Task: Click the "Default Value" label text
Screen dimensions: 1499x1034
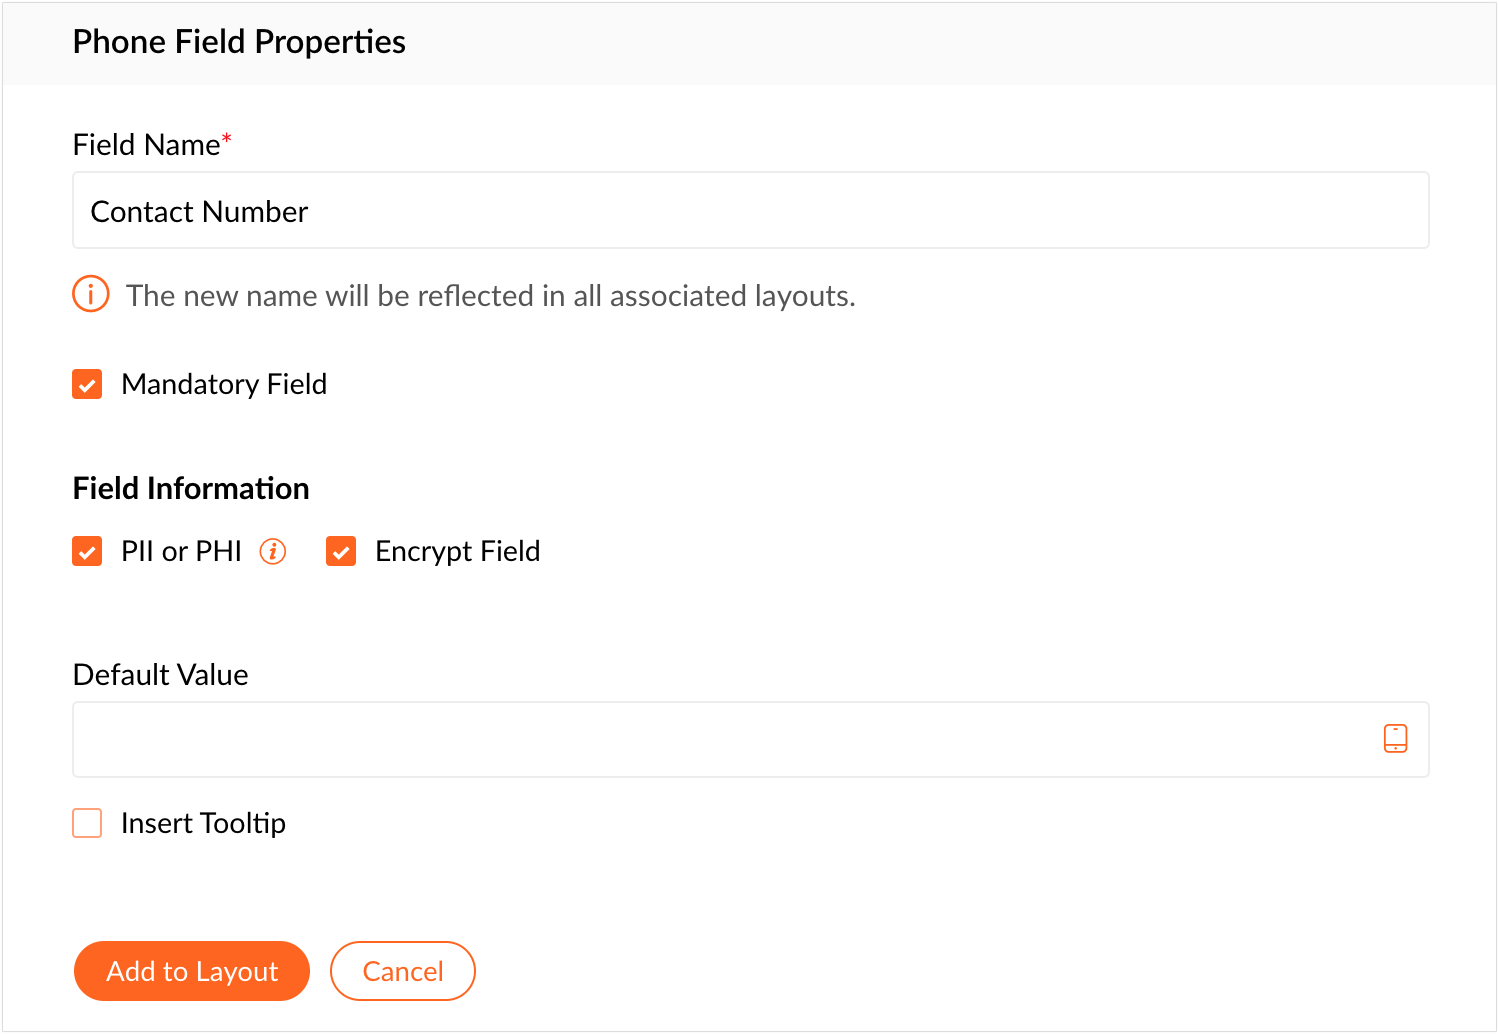Action: coord(160,675)
